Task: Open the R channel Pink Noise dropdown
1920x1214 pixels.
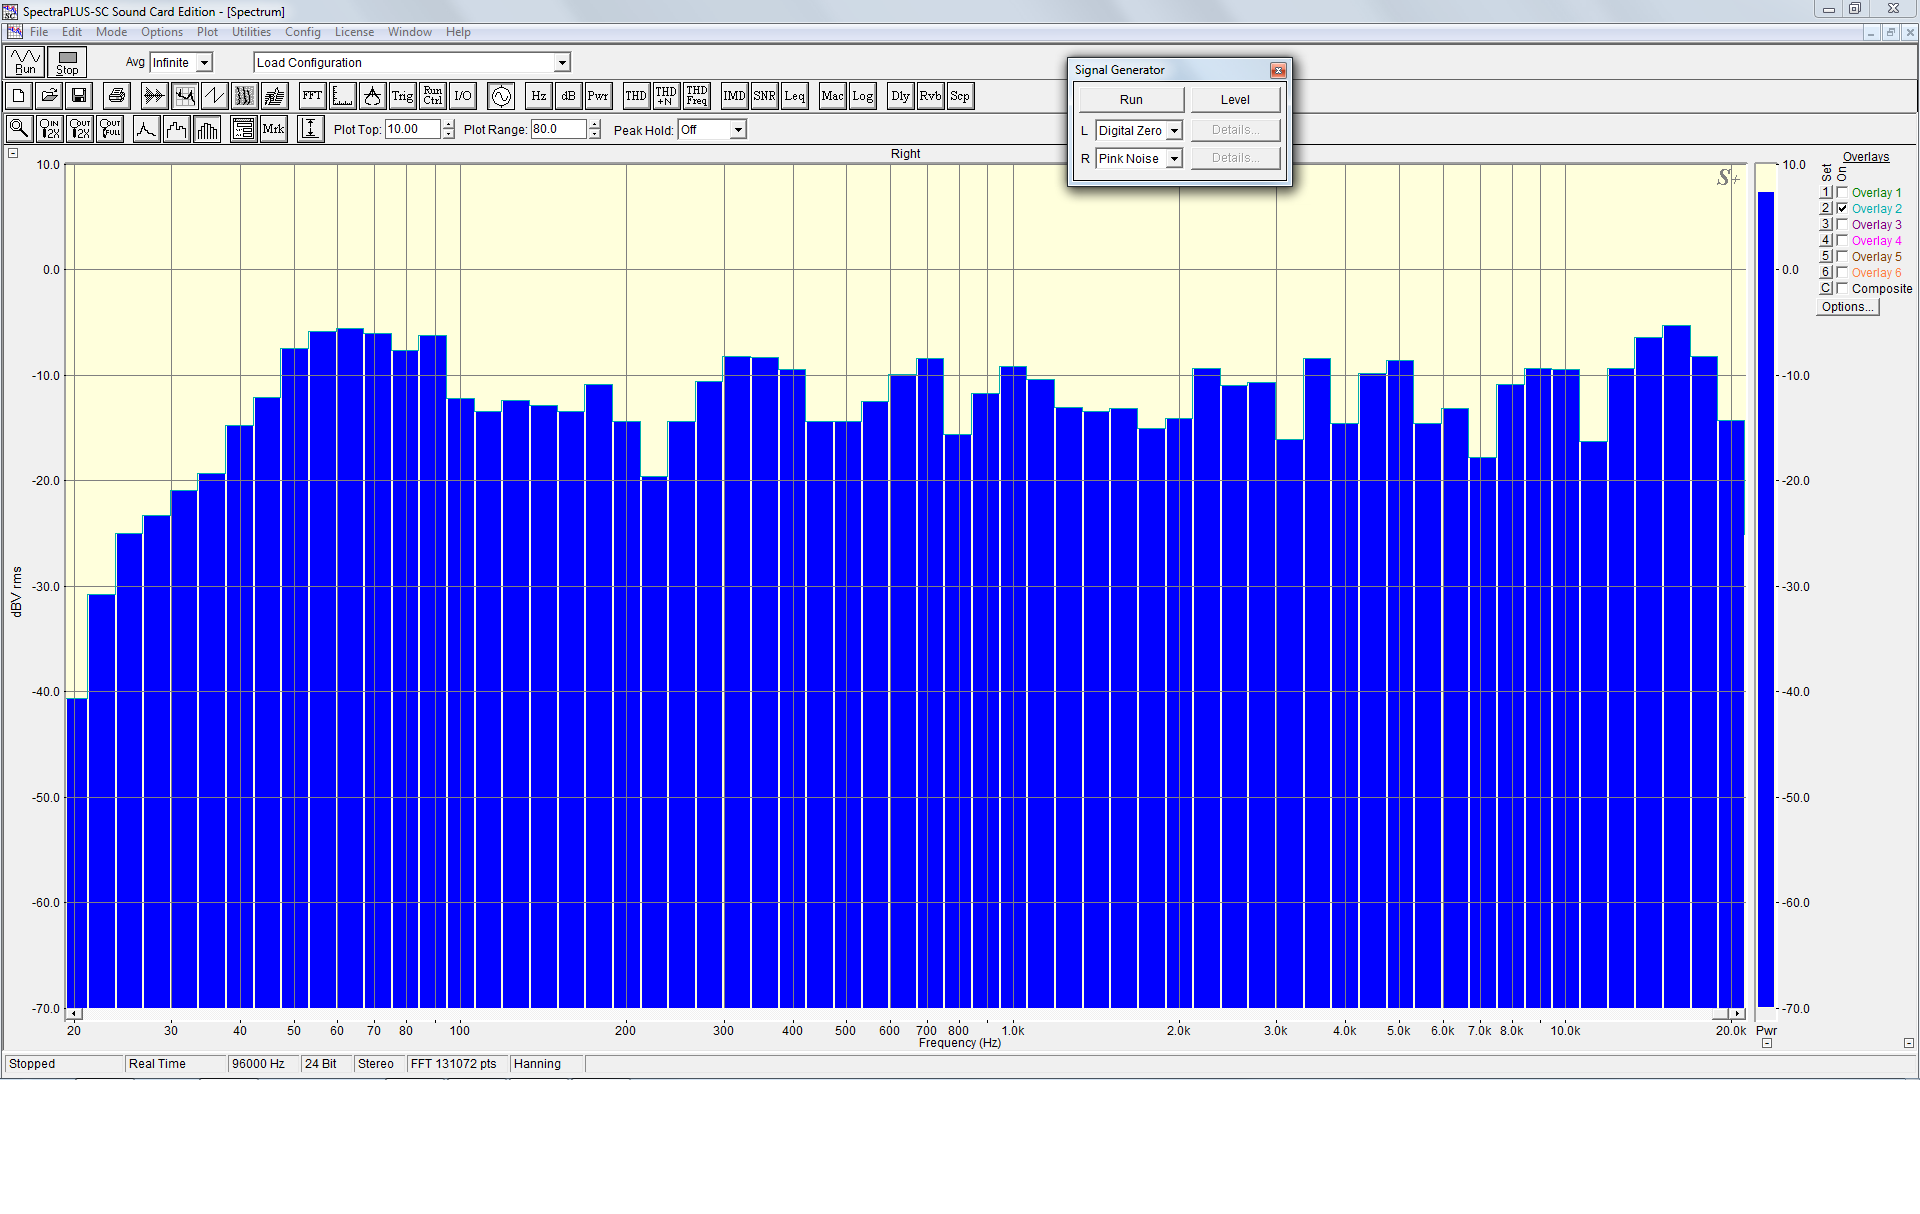Action: point(1174,159)
